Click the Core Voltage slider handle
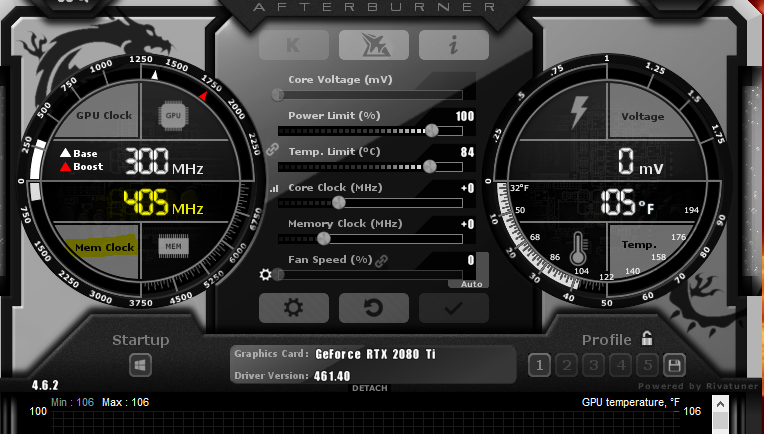The width and height of the screenshot is (764, 434). [278, 94]
